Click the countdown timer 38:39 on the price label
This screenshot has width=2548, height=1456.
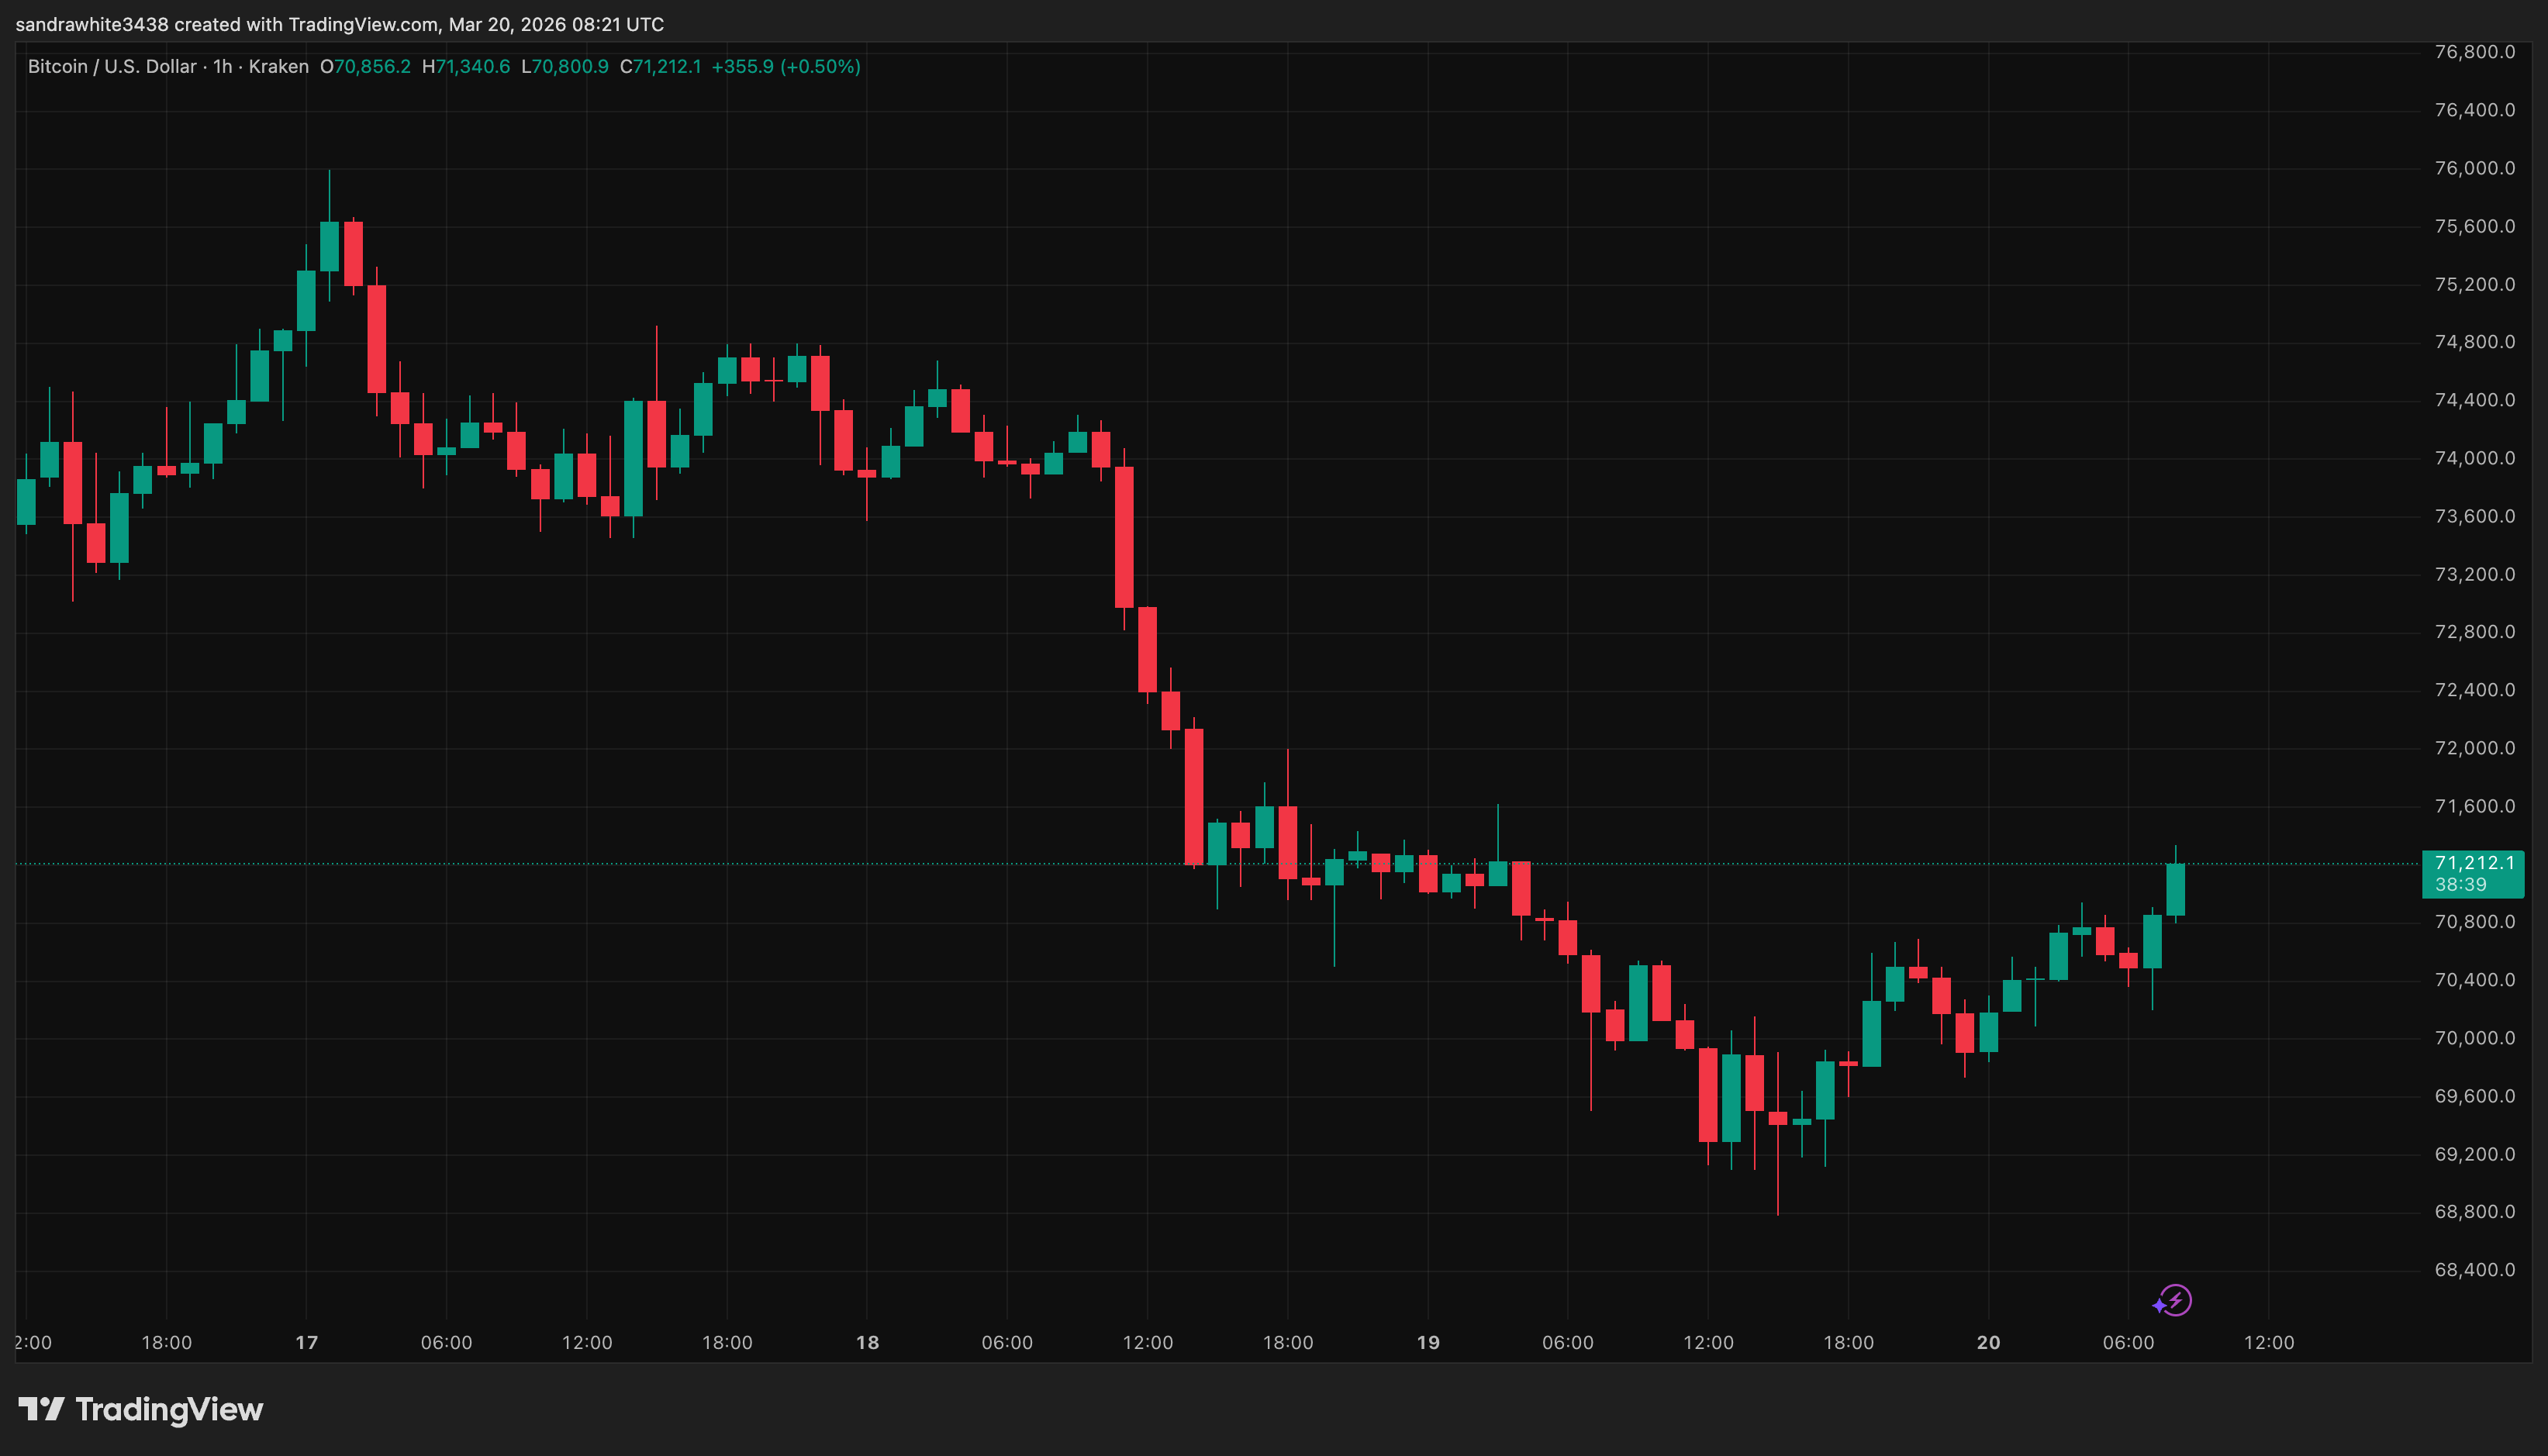click(2461, 885)
